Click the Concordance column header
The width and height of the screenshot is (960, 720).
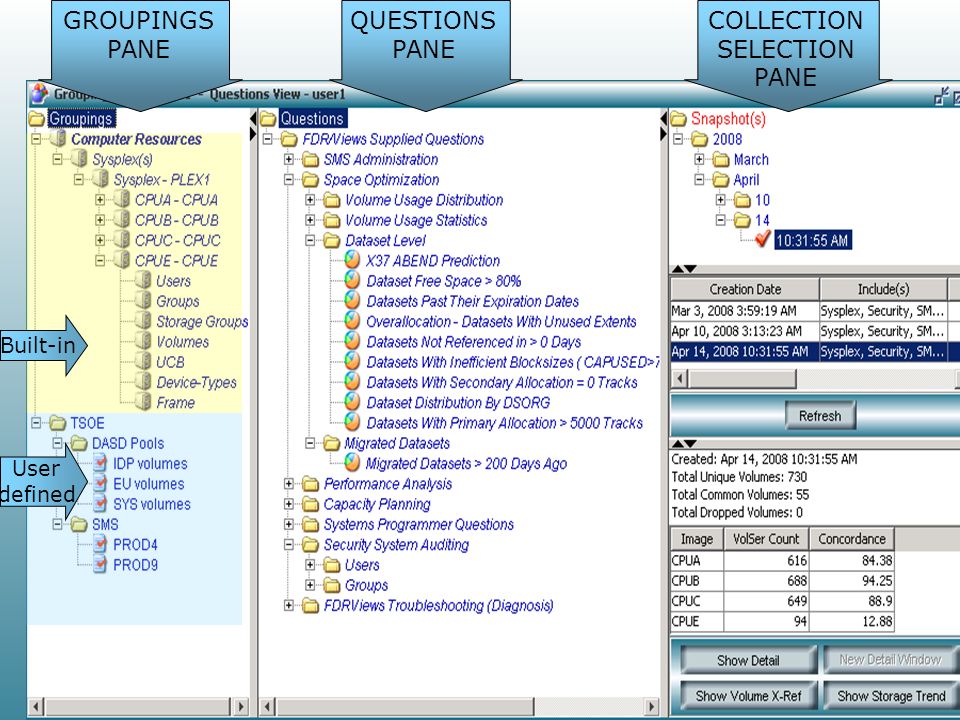click(852, 539)
